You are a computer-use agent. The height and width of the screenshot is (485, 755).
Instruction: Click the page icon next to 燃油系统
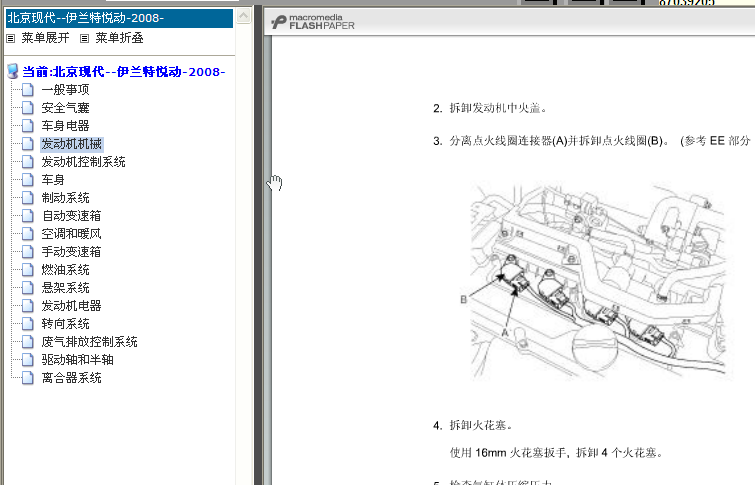[28, 270]
